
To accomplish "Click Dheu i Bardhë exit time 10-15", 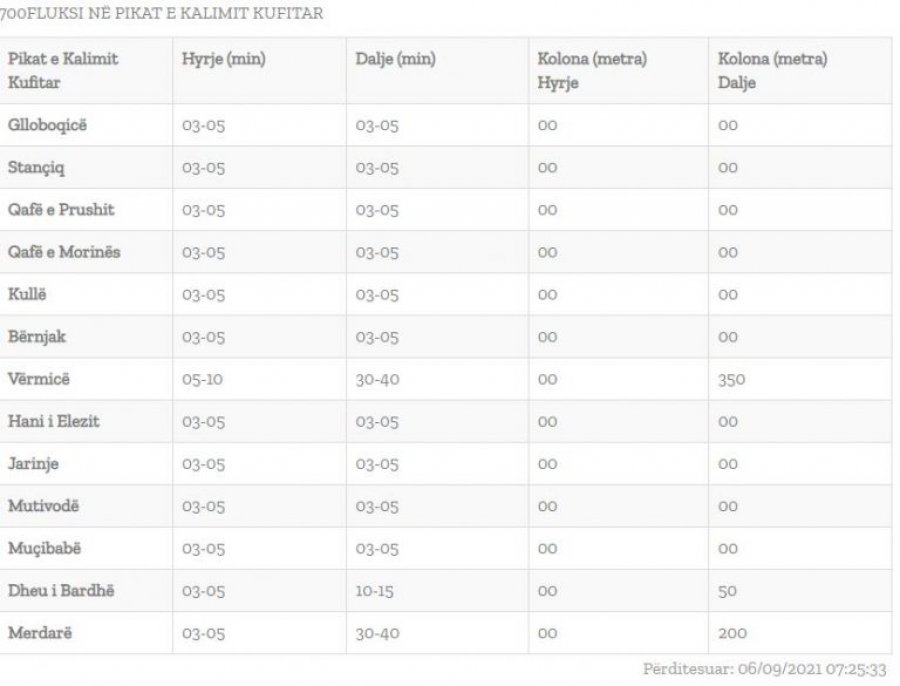I will coord(374,591).
